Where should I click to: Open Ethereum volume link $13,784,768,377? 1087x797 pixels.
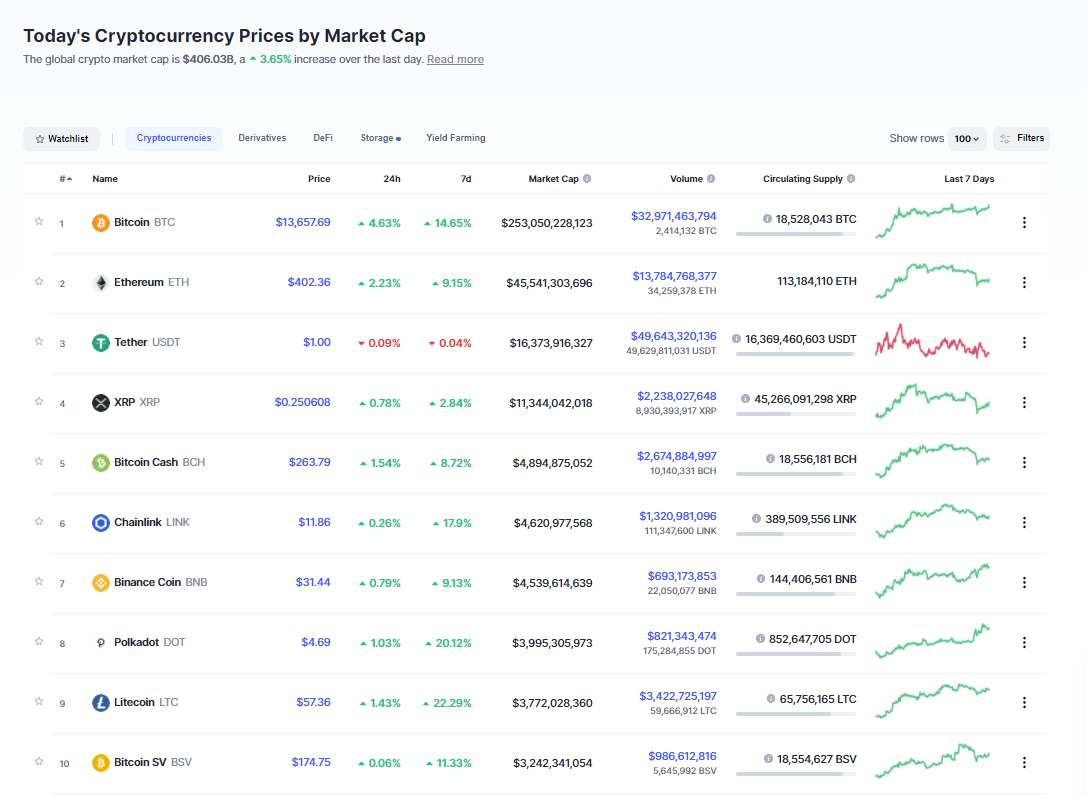click(675, 276)
